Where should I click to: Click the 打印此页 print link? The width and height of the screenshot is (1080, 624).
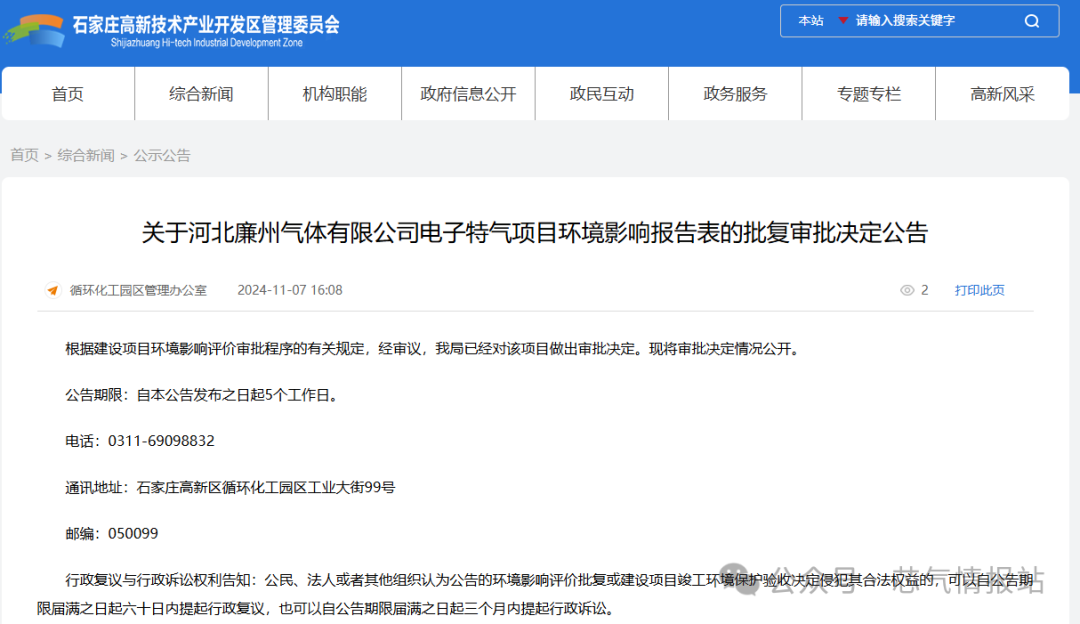[x=979, y=291]
